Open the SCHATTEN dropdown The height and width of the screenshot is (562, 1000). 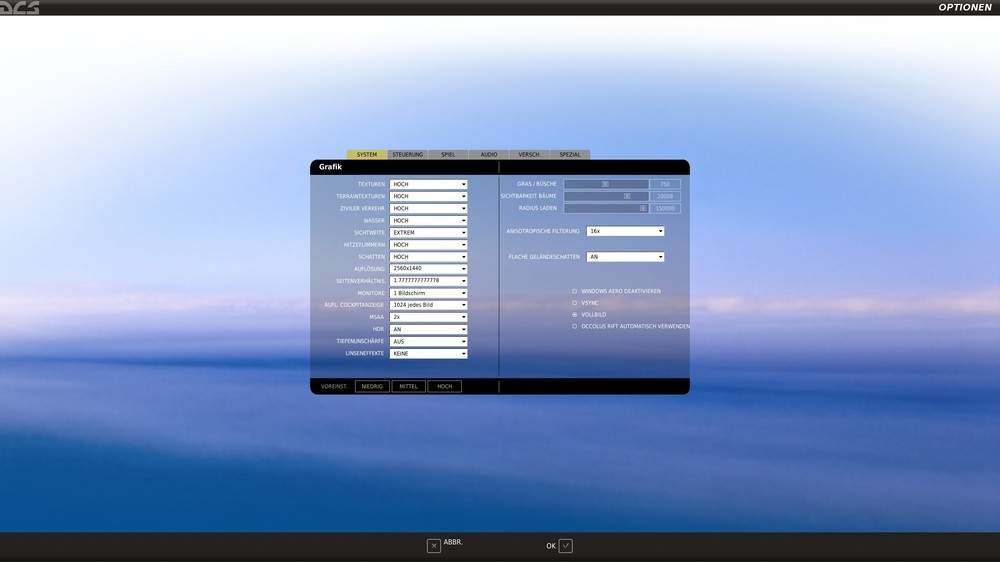click(x=429, y=257)
